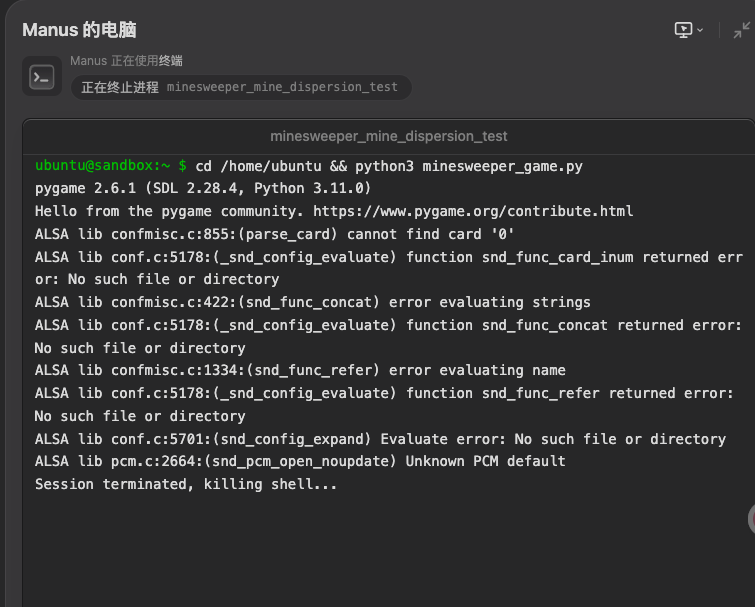Click the "cannot find card '0'" line

point(274,234)
